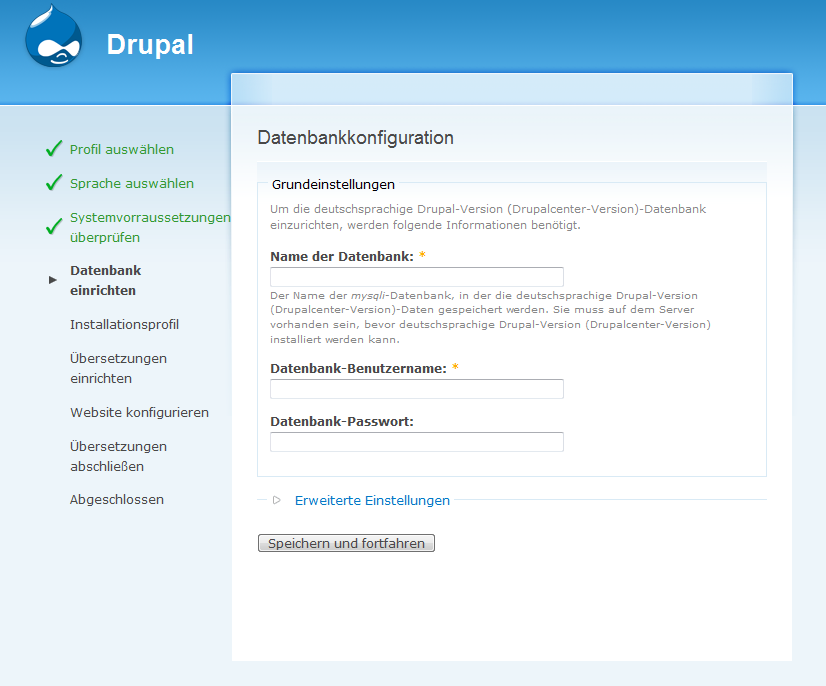Click the Abgeschlossen step
826x686 pixels.
(117, 499)
